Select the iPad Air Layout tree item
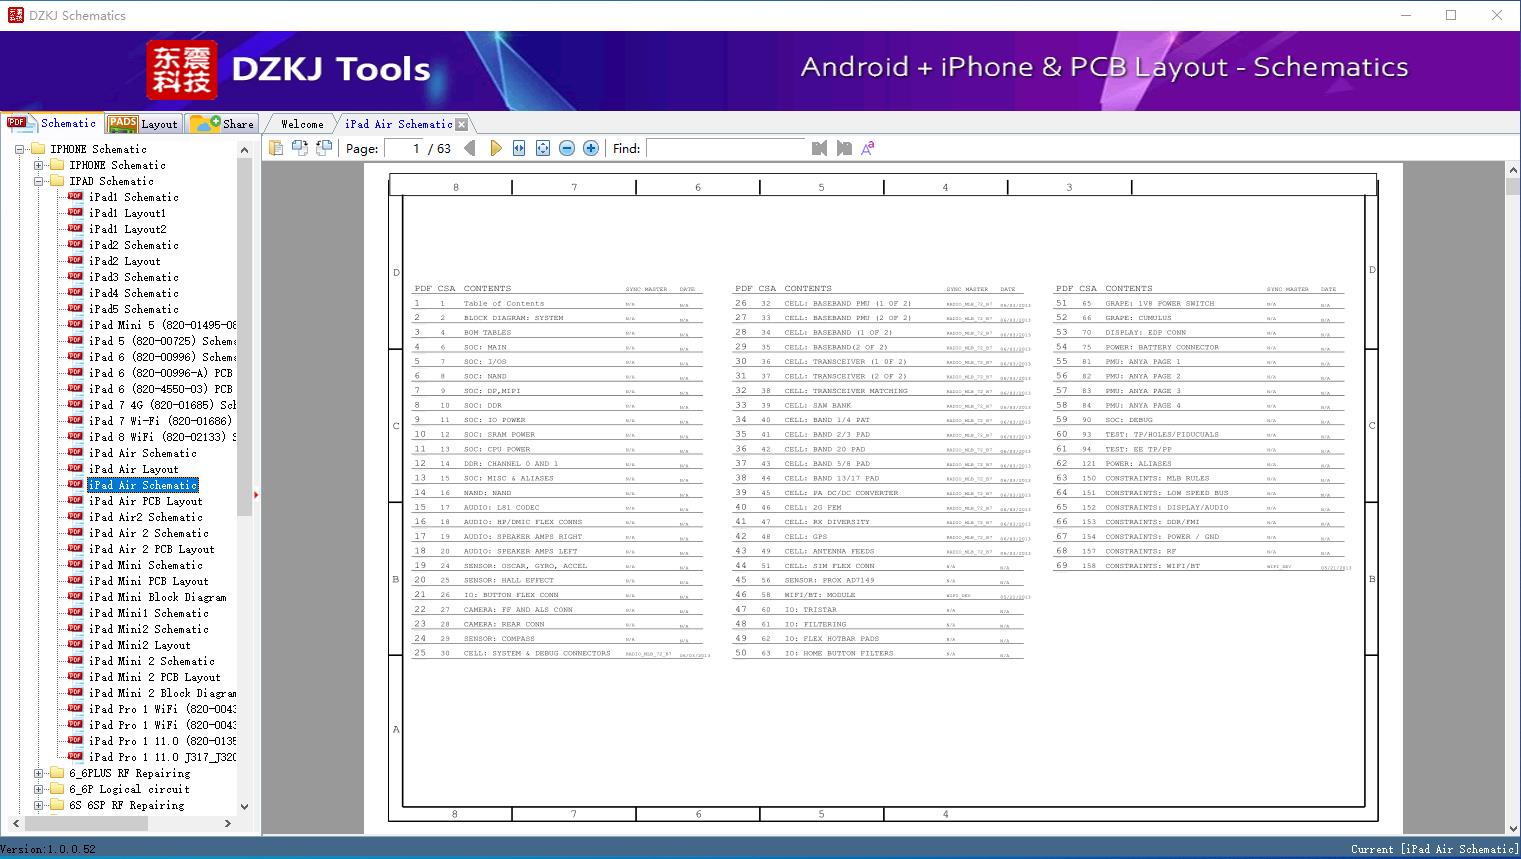 134,469
